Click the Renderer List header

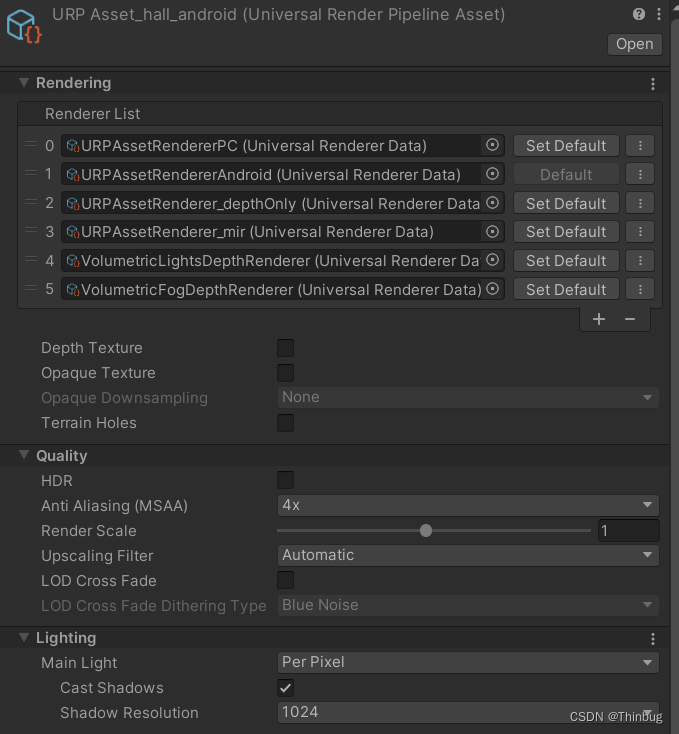click(340, 114)
